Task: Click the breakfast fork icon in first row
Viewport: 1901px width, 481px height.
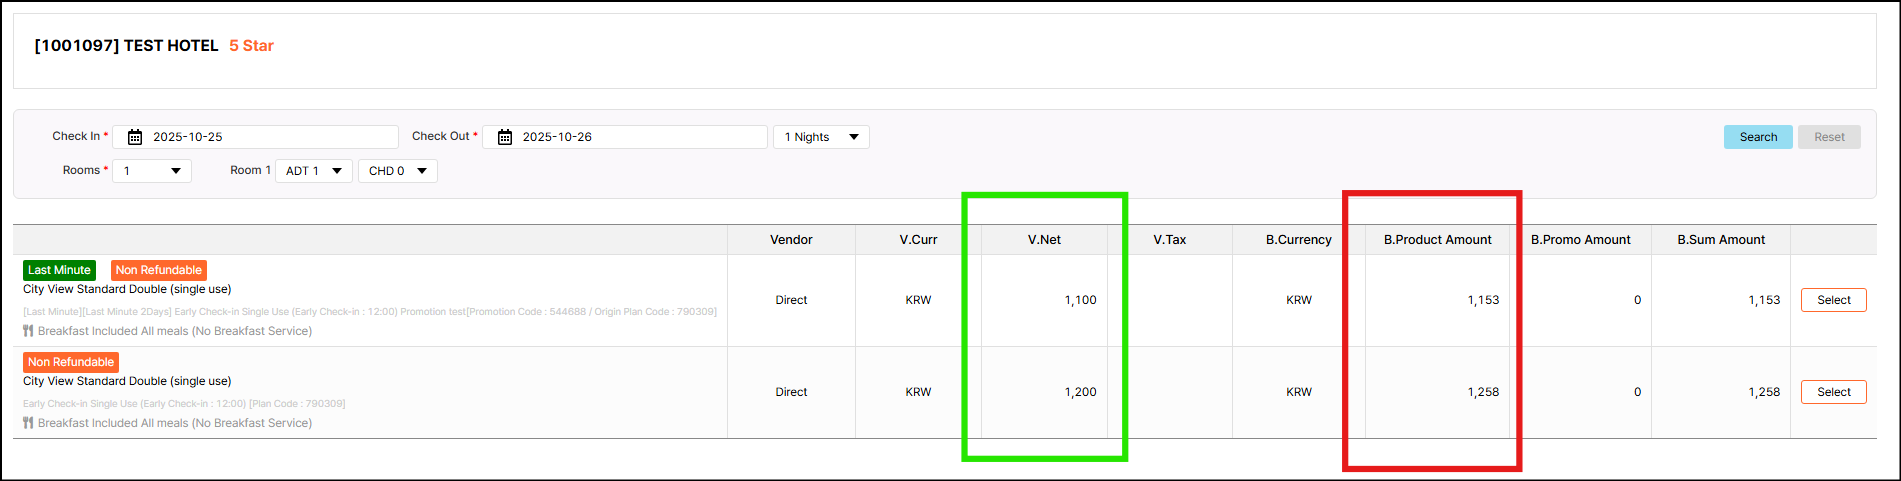Action: pyautogui.click(x=28, y=331)
